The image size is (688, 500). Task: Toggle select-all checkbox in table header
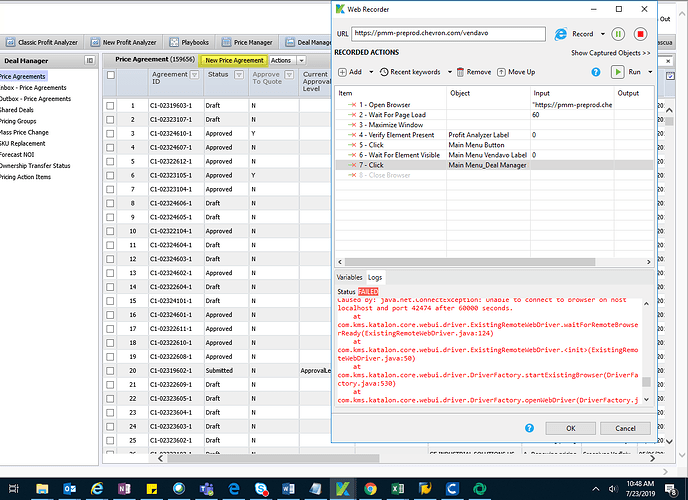click(111, 75)
